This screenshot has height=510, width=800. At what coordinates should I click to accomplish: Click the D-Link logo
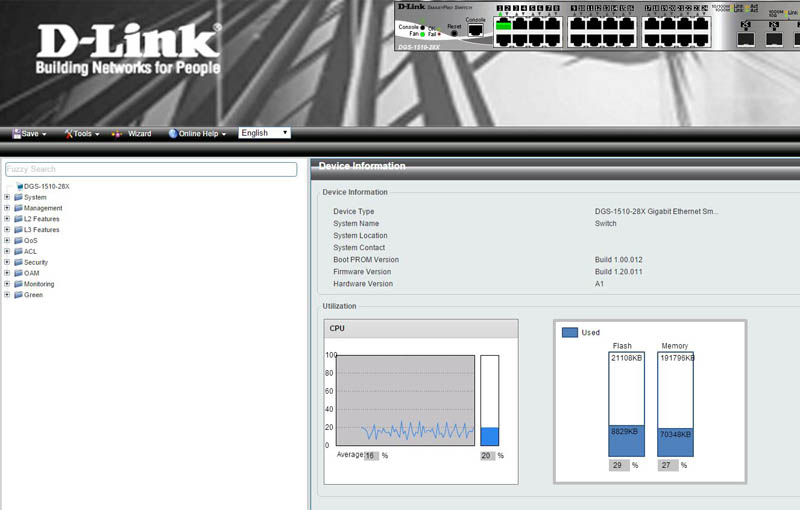(129, 49)
